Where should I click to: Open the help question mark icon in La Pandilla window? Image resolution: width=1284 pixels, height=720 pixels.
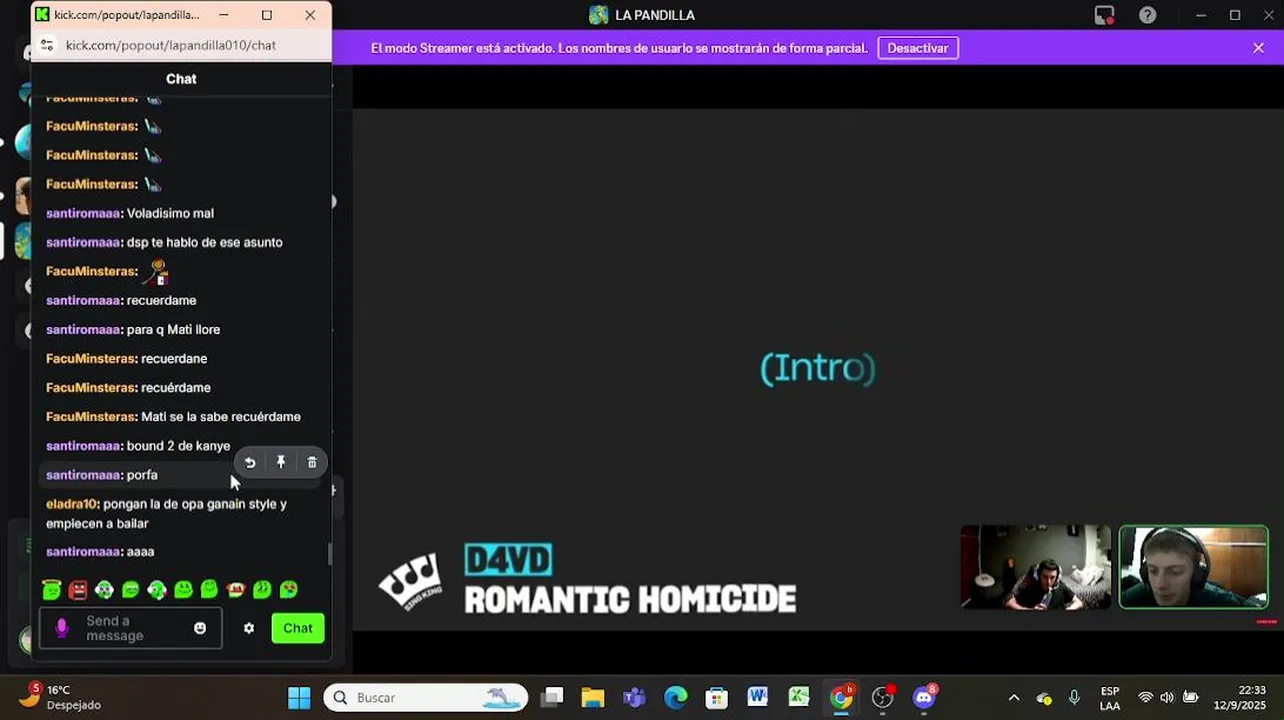[x=1148, y=15]
